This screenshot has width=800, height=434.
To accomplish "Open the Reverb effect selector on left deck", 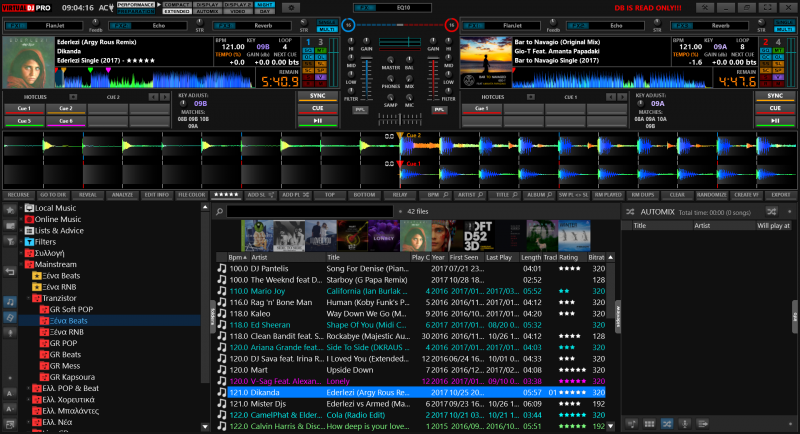I will (x=263, y=25).
